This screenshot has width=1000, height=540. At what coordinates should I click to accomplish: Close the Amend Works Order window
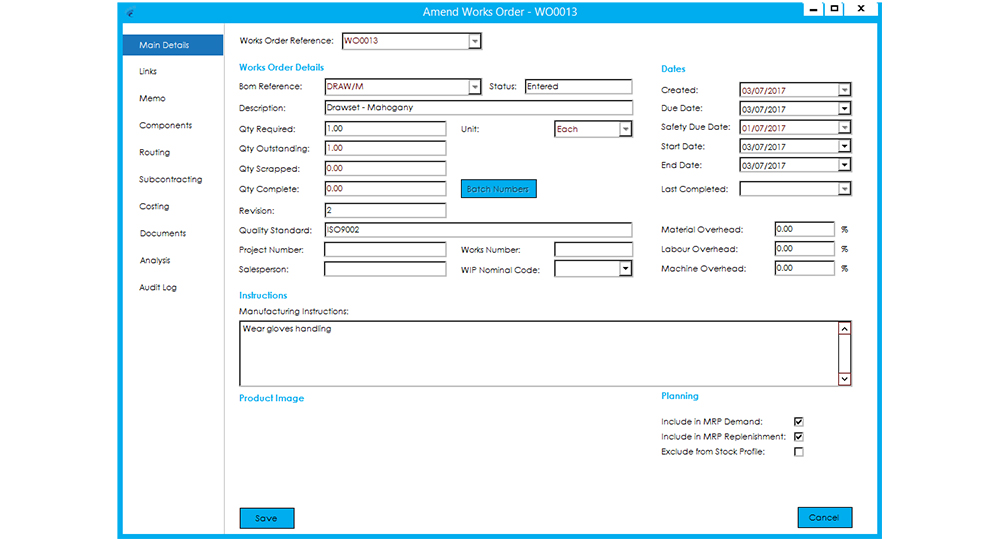(861, 9)
